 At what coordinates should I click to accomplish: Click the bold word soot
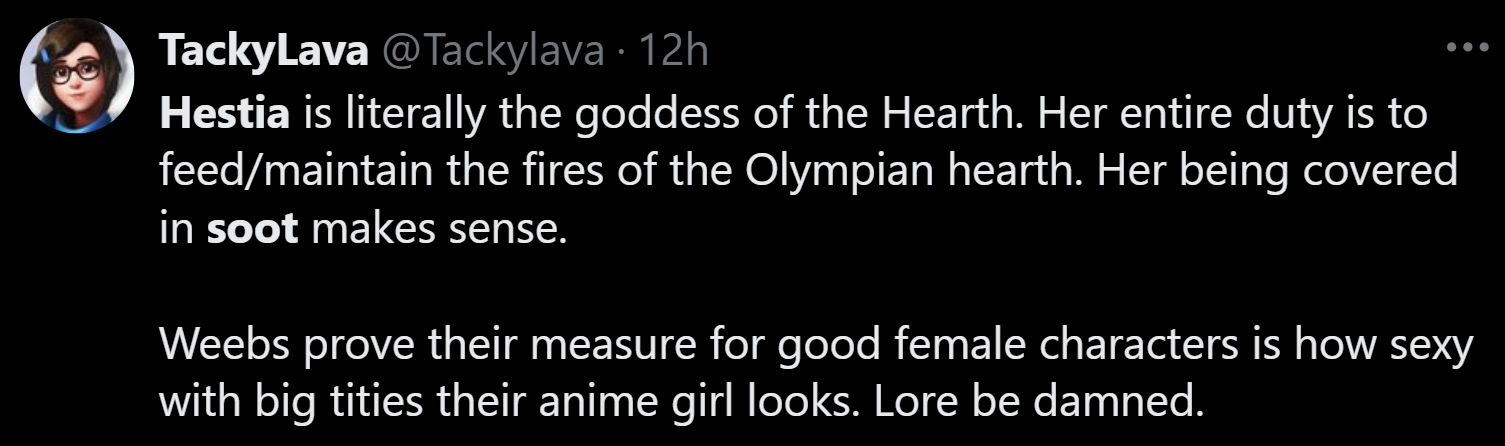coord(252,230)
